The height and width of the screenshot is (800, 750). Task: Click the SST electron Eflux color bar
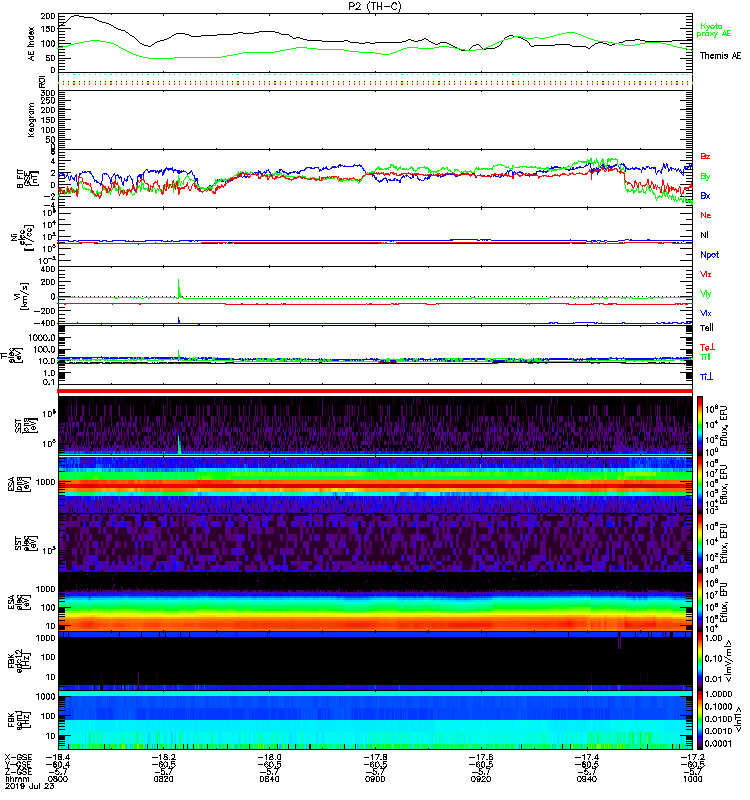[700, 543]
